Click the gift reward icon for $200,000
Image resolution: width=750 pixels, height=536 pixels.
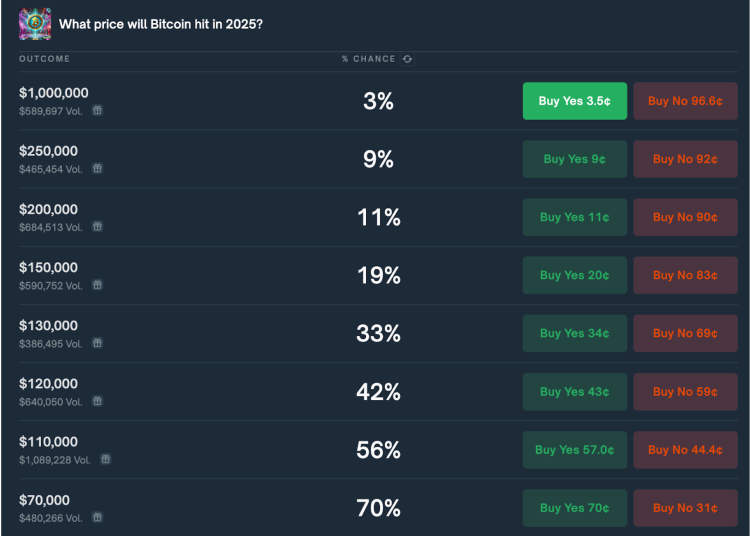pos(98,227)
